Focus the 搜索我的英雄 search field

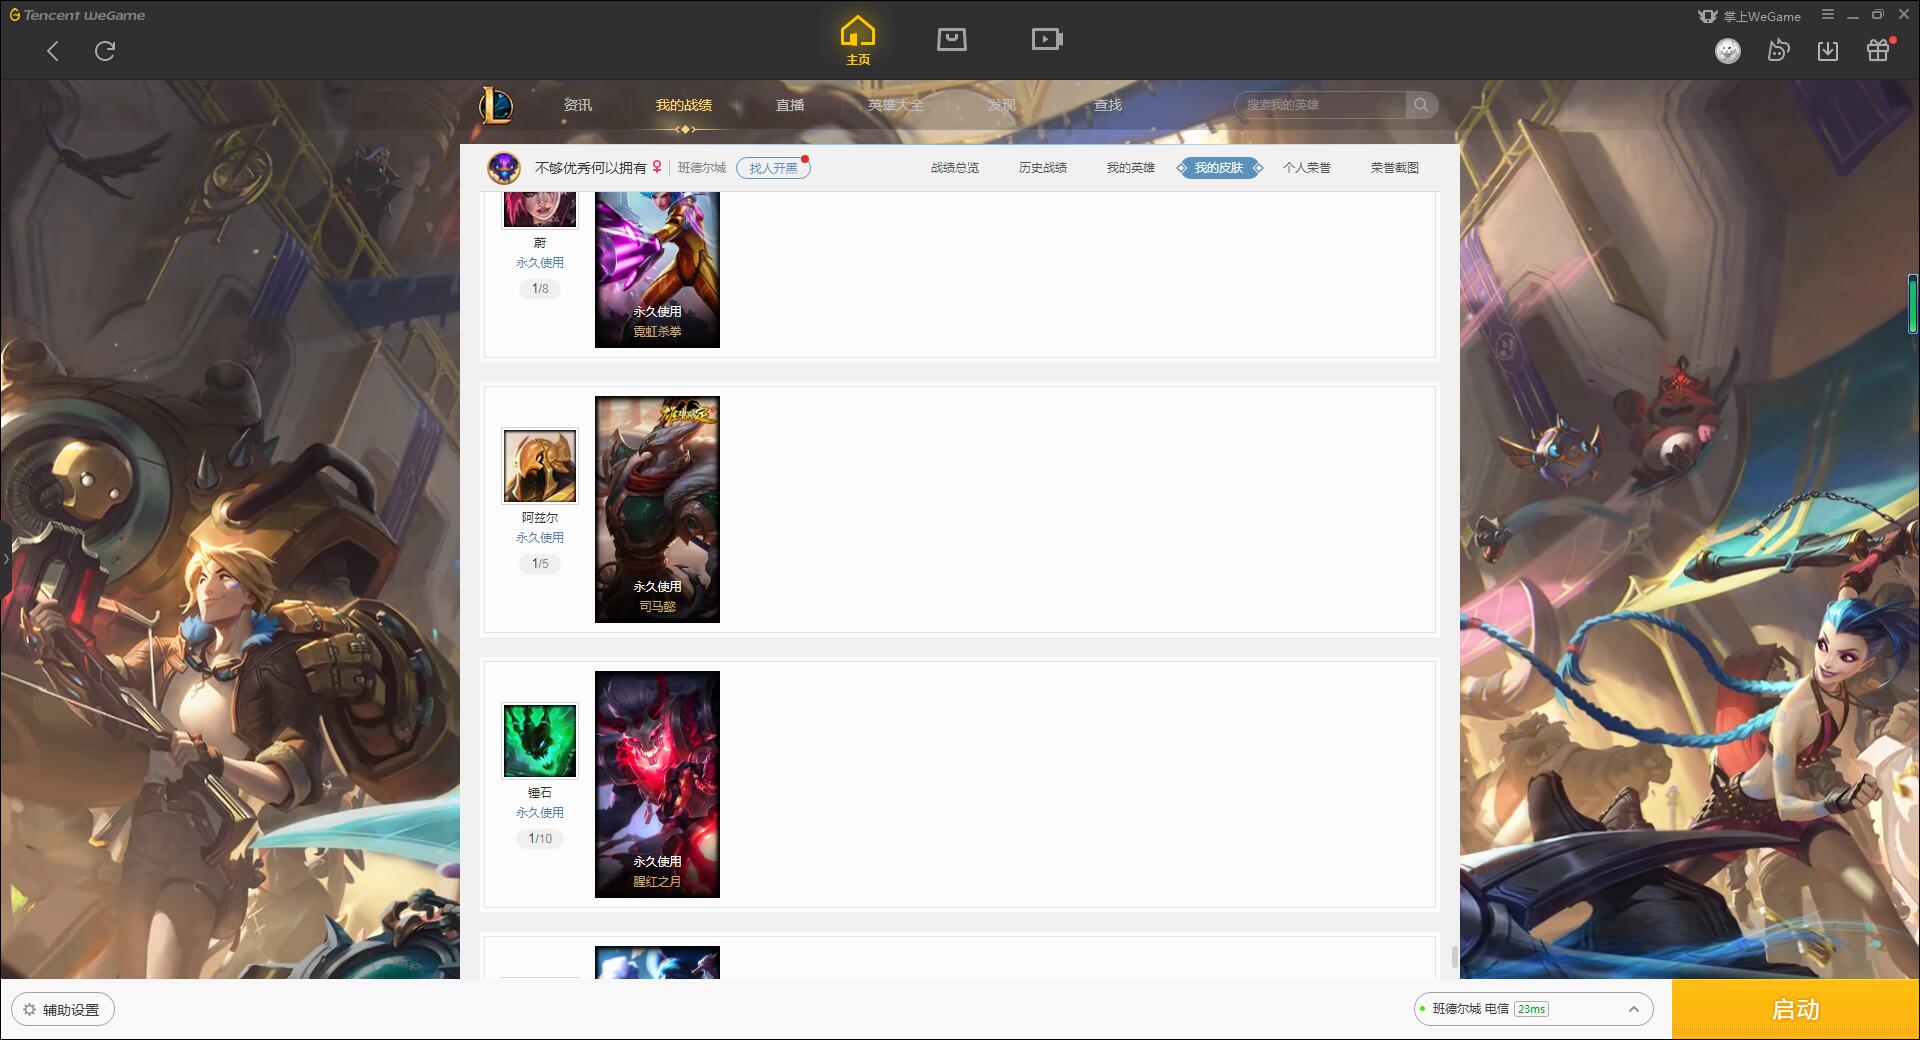pyautogui.click(x=1320, y=105)
